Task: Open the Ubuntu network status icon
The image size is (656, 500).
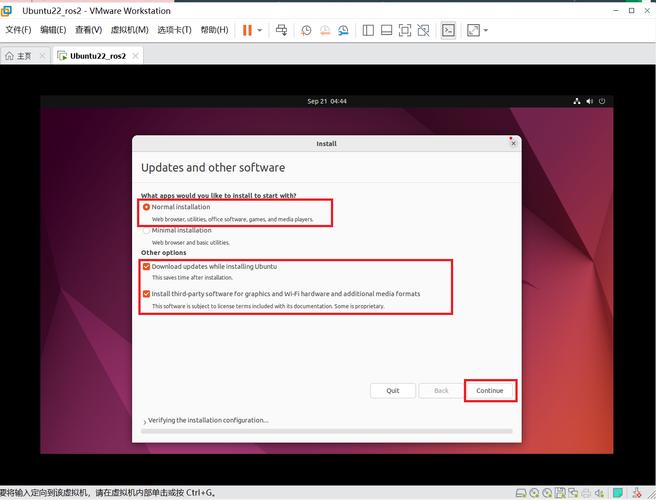Action: [x=577, y=101]
